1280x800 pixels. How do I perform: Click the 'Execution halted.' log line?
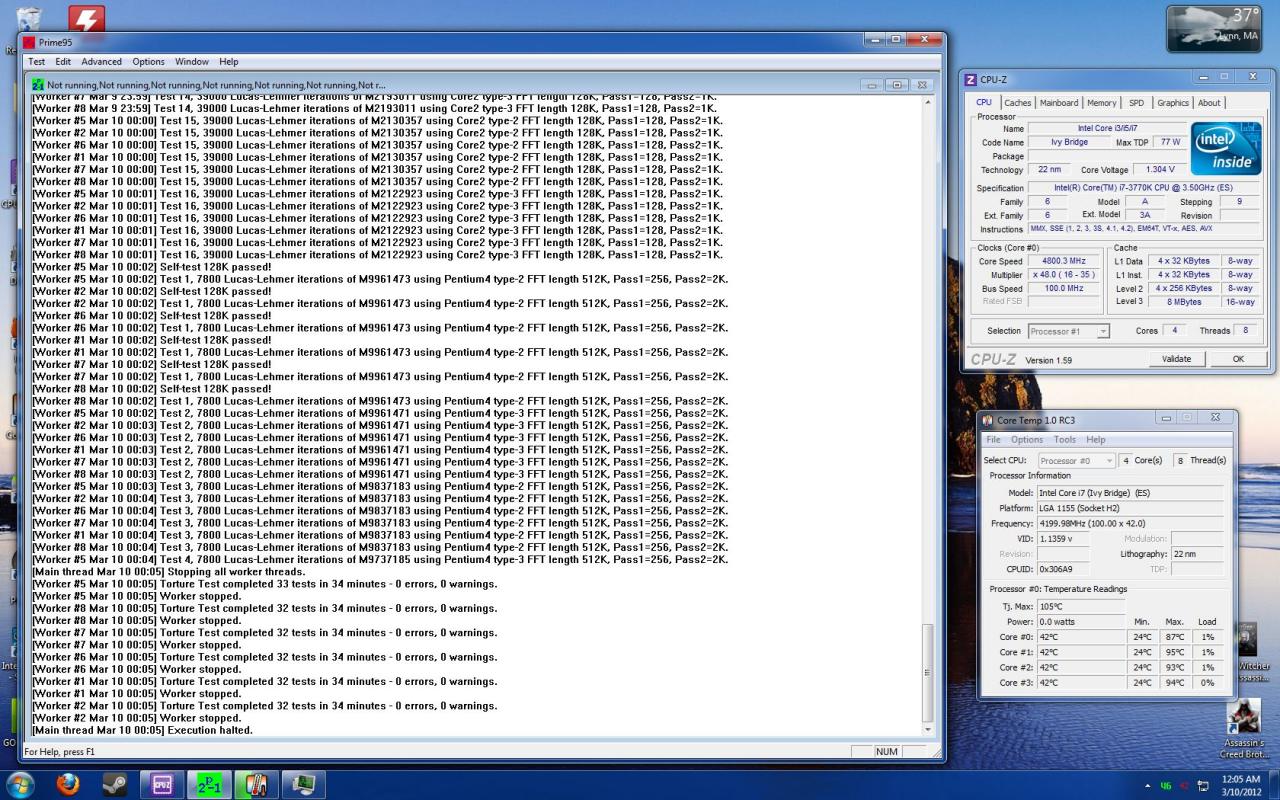(143, 730)
